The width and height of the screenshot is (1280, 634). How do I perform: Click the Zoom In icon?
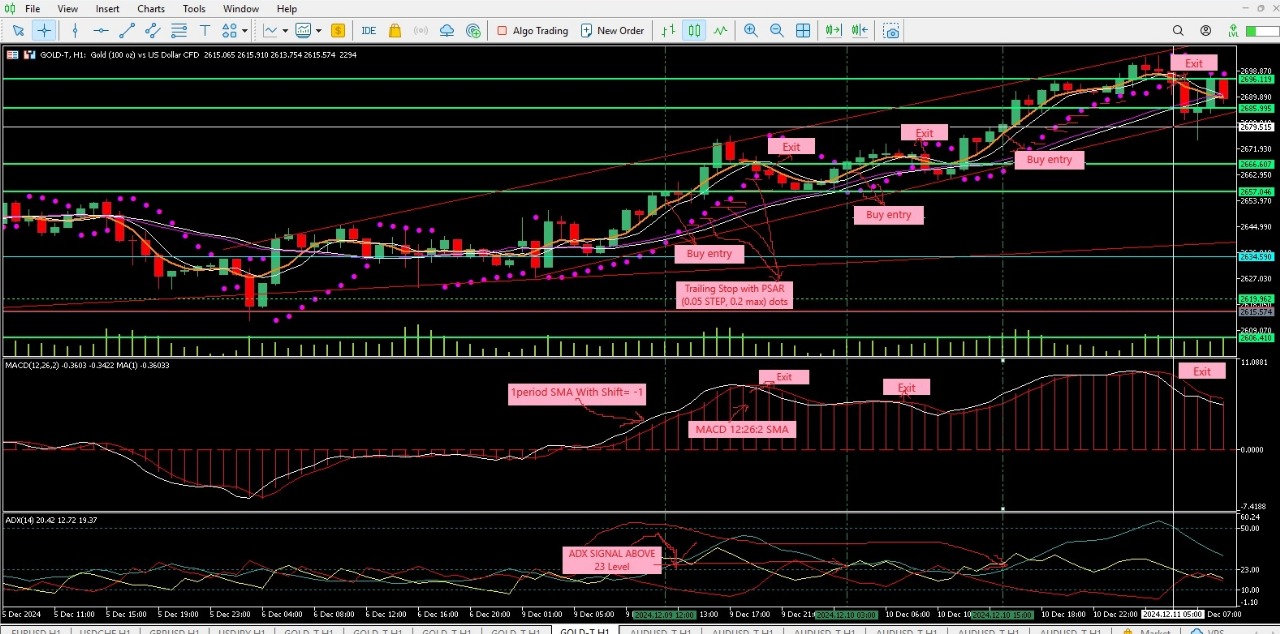click(x=750, y=30)
